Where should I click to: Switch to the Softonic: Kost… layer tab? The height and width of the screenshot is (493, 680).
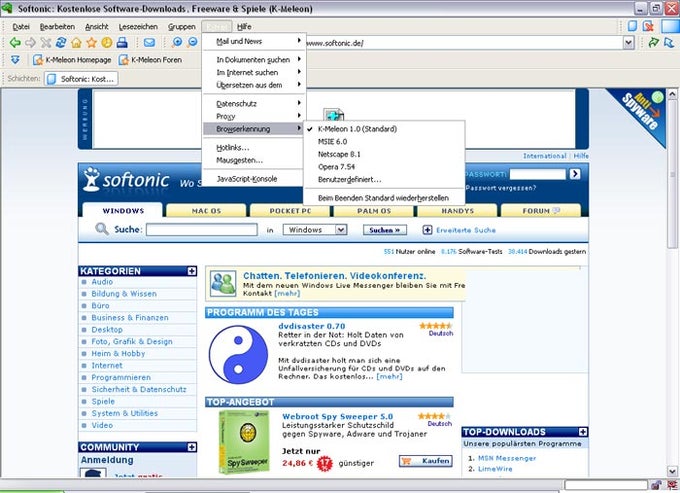pos(81,79)
